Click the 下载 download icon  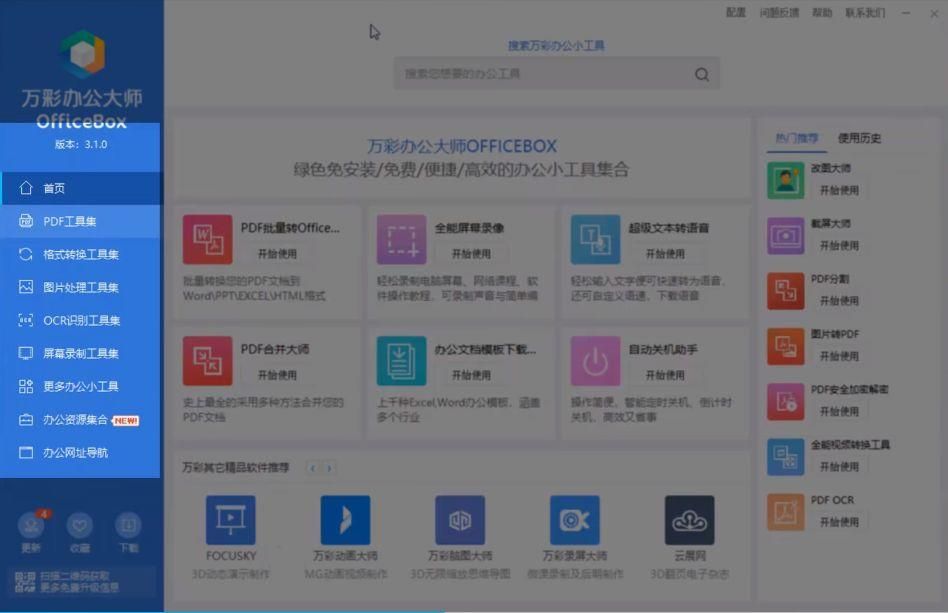(x=128, y=525)
